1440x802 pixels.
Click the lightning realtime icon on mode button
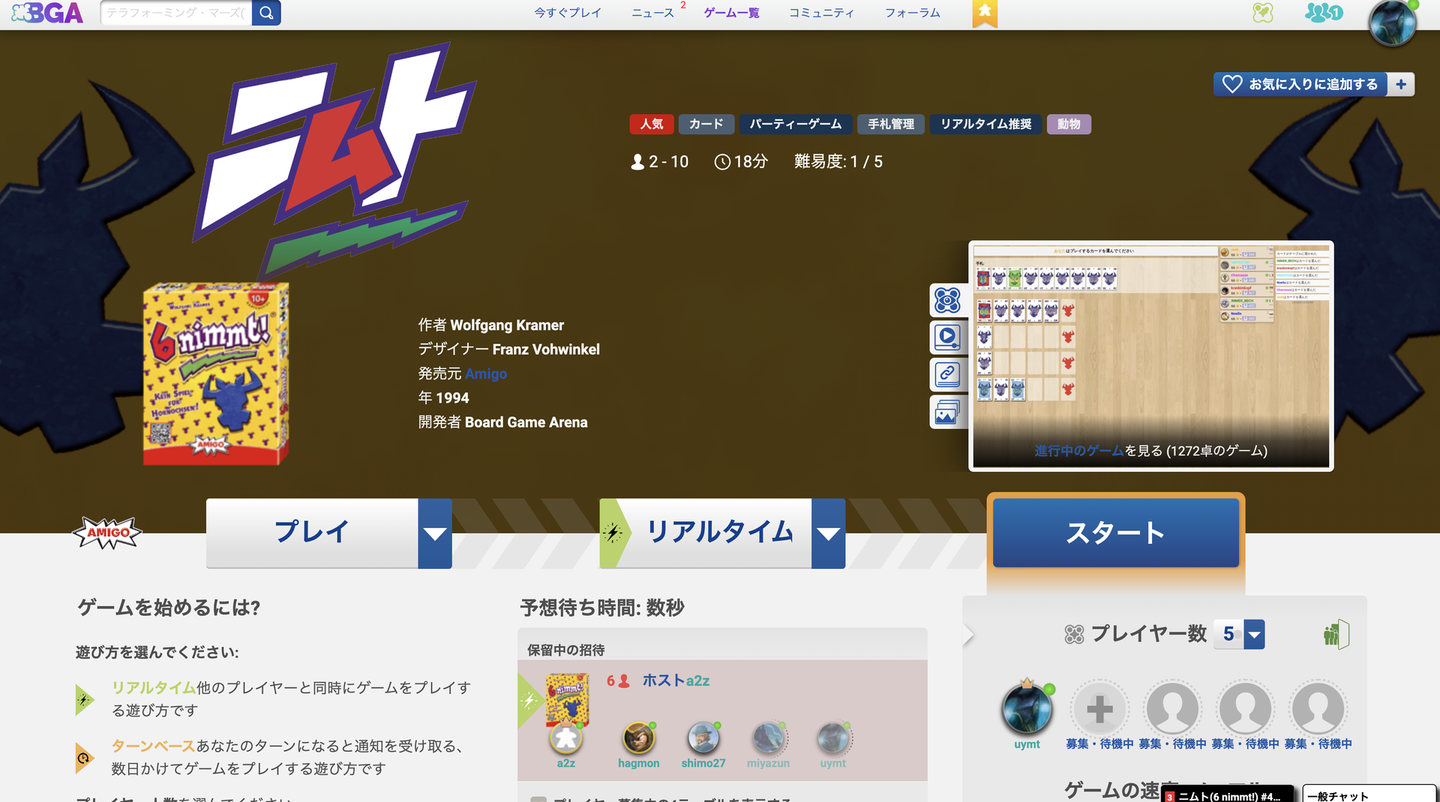coord(613,533)
